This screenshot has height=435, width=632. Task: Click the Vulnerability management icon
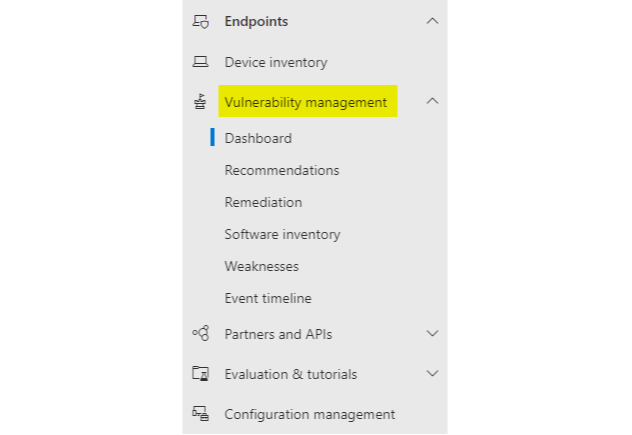(x=200, y=102)
